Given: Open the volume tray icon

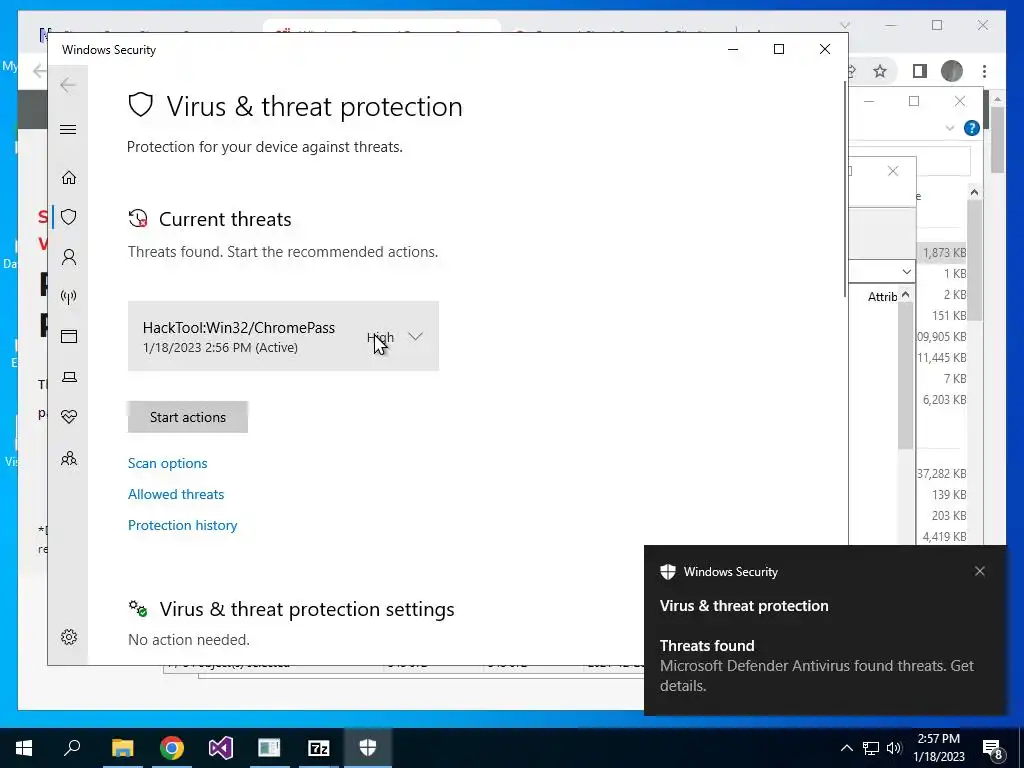Looking at the screenshot, I should point(894,748).
